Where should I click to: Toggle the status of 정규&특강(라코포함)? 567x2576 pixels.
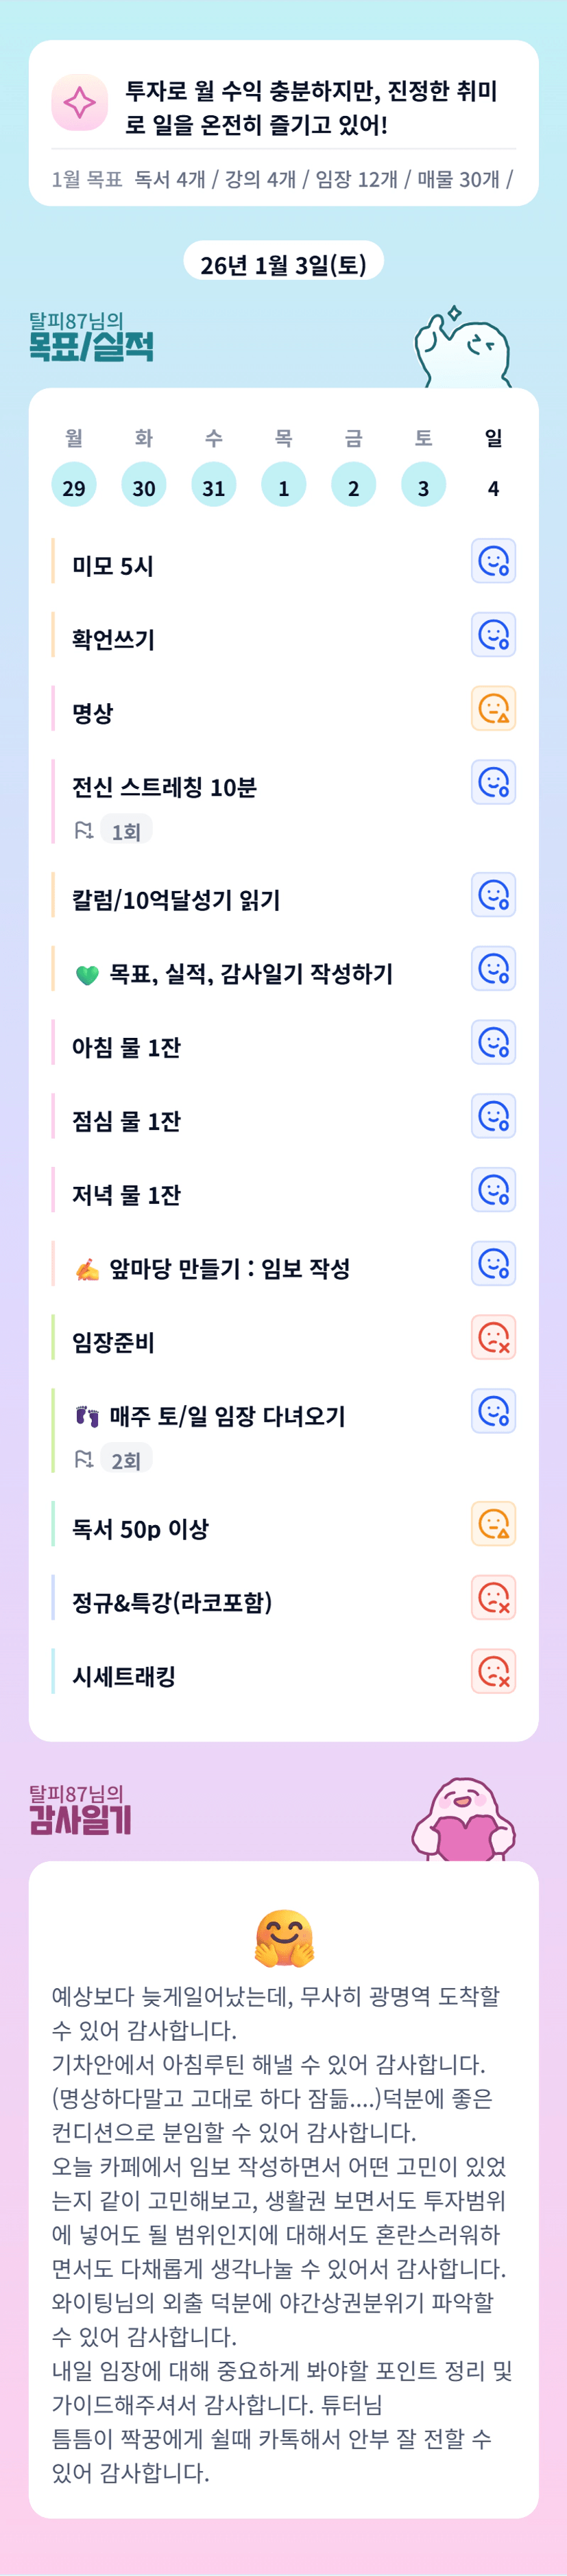[493, 1598]
